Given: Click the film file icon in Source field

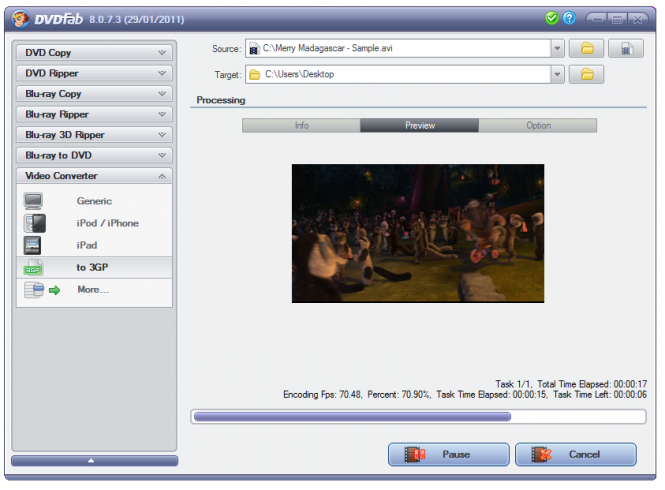Looking at the screenshot, I should coord(254,49).
